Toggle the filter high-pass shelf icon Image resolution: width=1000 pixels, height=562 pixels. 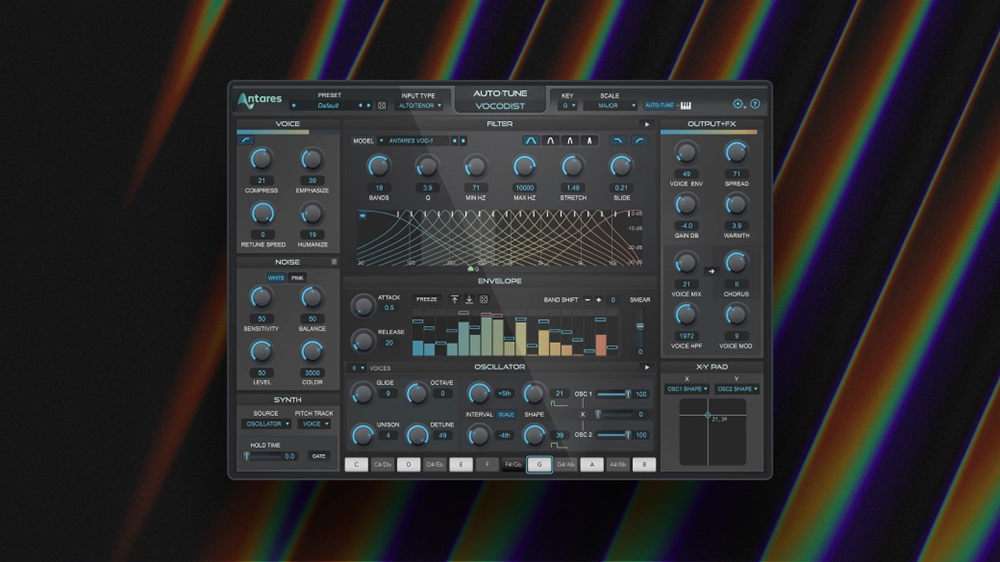pyautogui.click(x=640, y=140)
